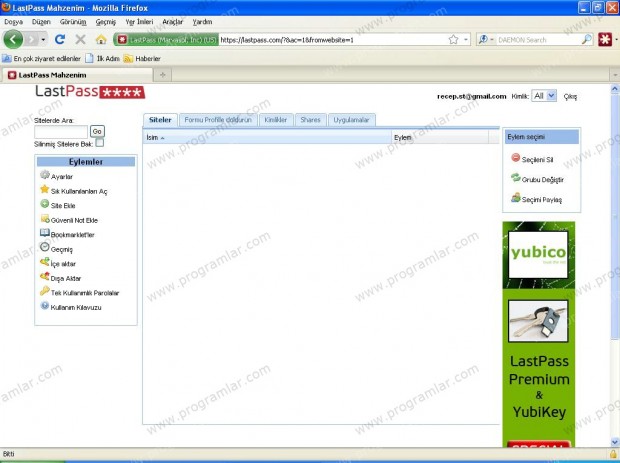
Task: Click the LastPass asterisk toolbar icon
Action: (605, 39)
